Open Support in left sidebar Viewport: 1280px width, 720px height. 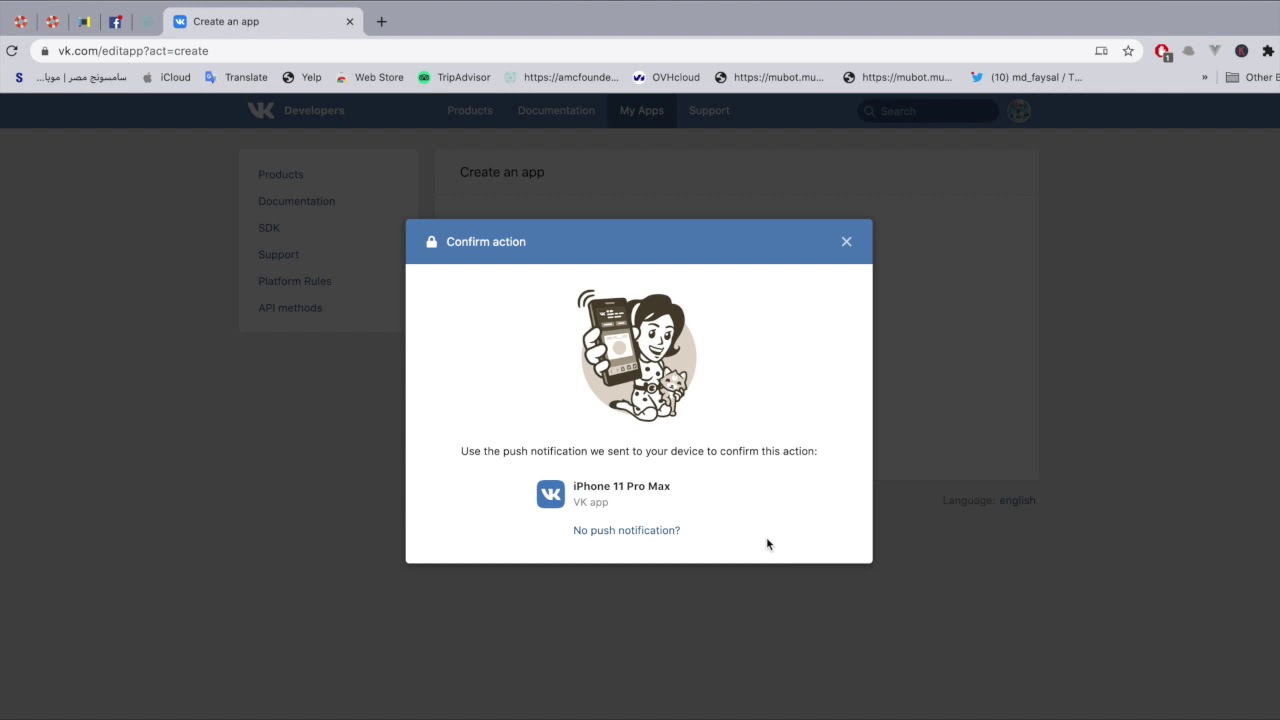(278, 254)
